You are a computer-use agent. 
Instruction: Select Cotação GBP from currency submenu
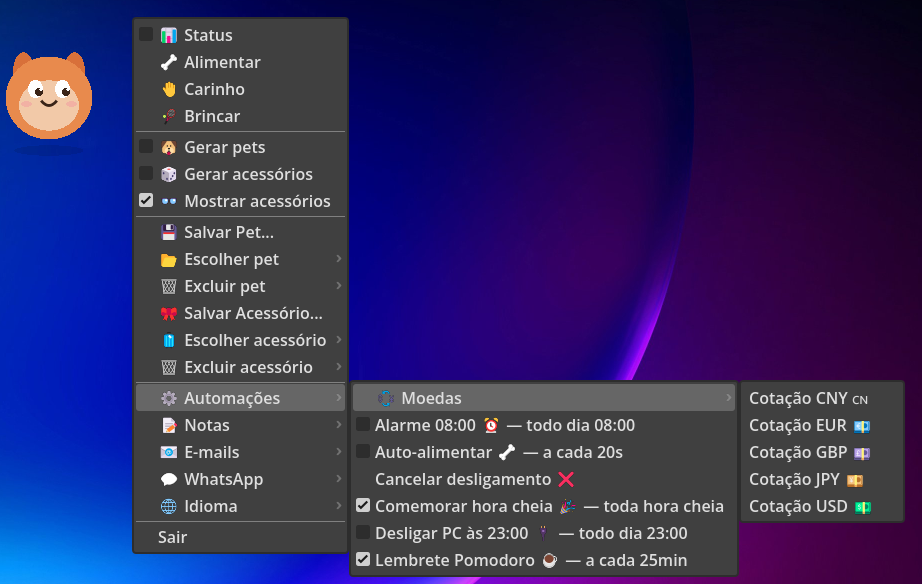822,452
